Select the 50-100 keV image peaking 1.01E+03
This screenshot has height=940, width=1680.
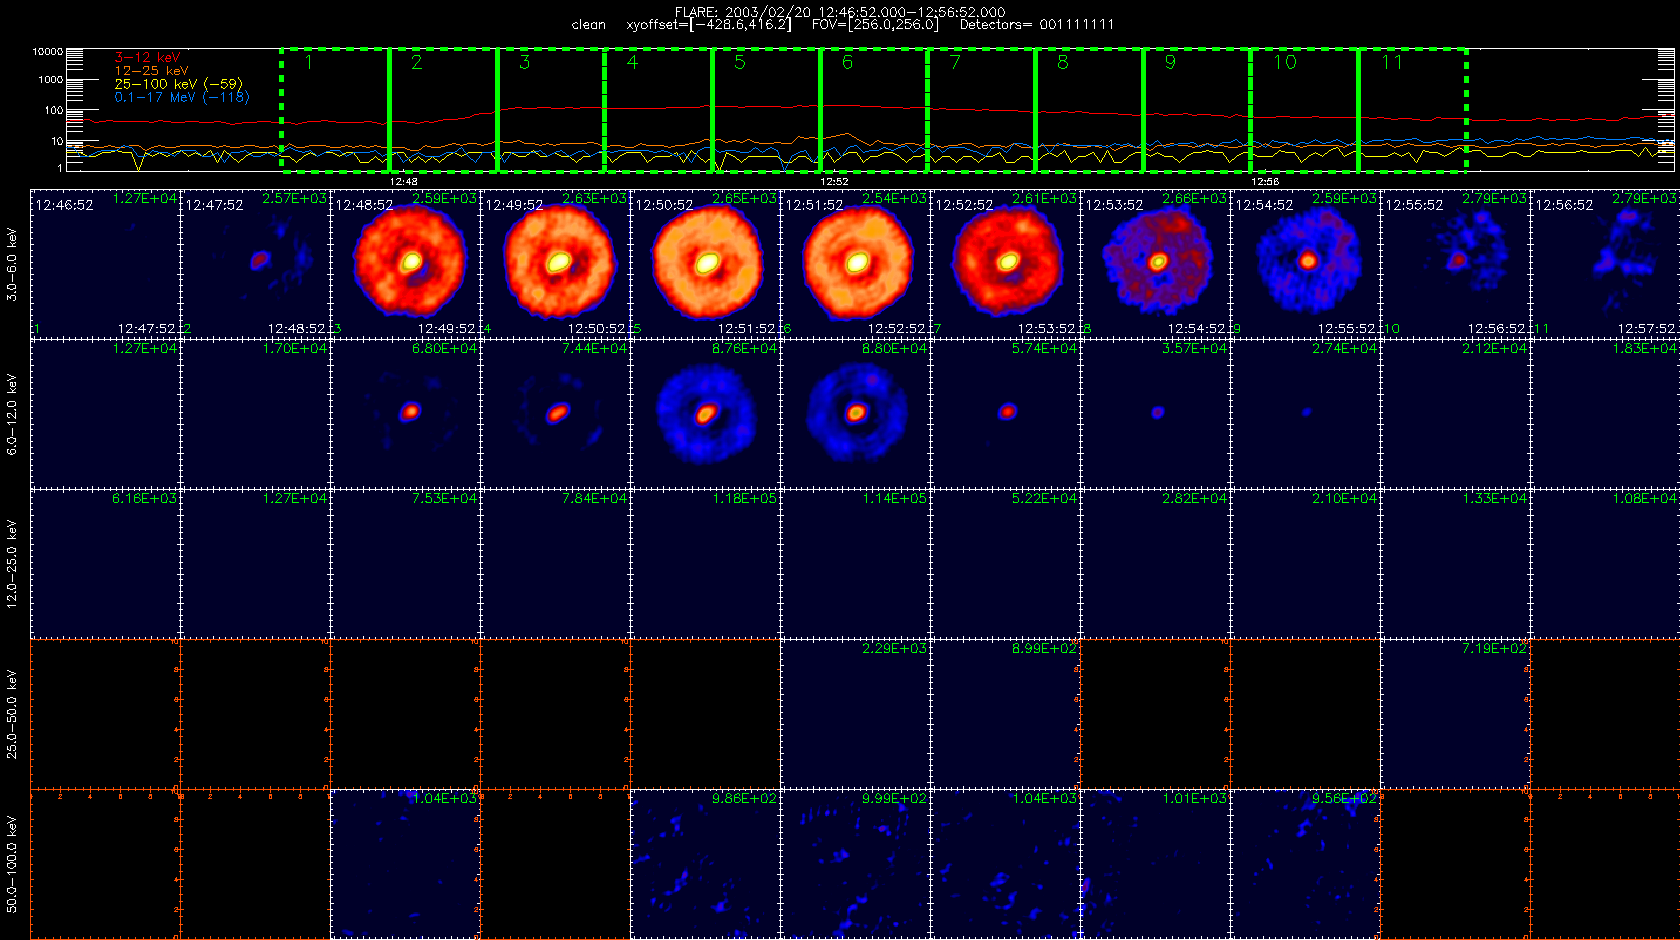1156,864
